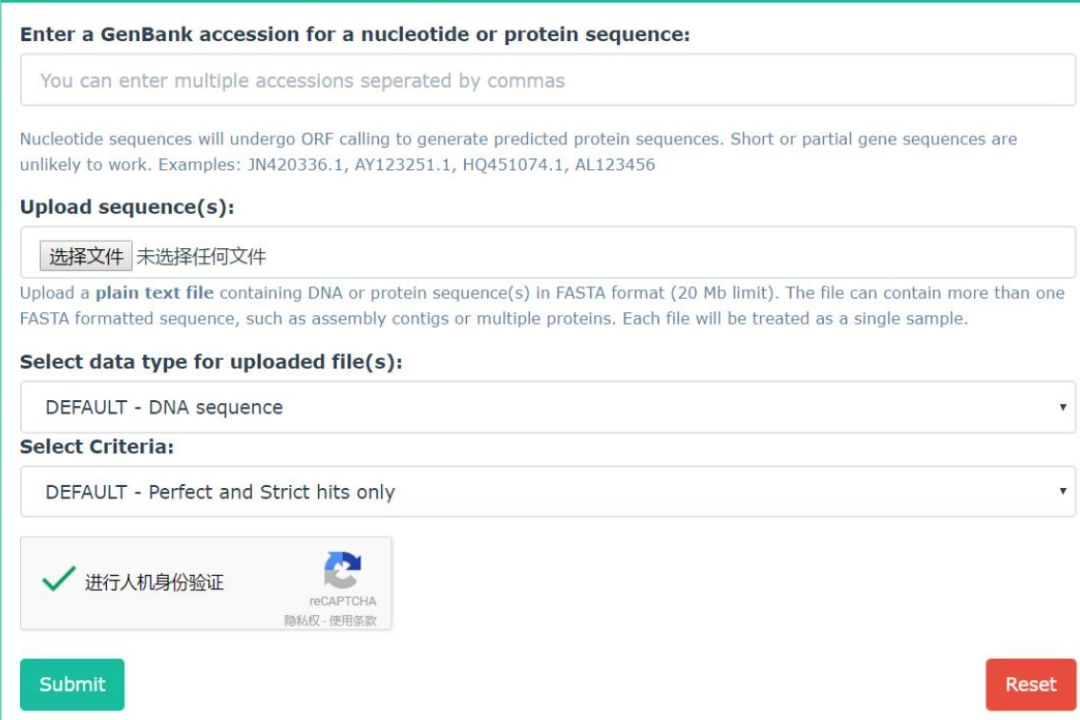The width and height of the screenshot is (1080, 720).
Task: Click the red Reset button
Action: tap(1030, 684)
